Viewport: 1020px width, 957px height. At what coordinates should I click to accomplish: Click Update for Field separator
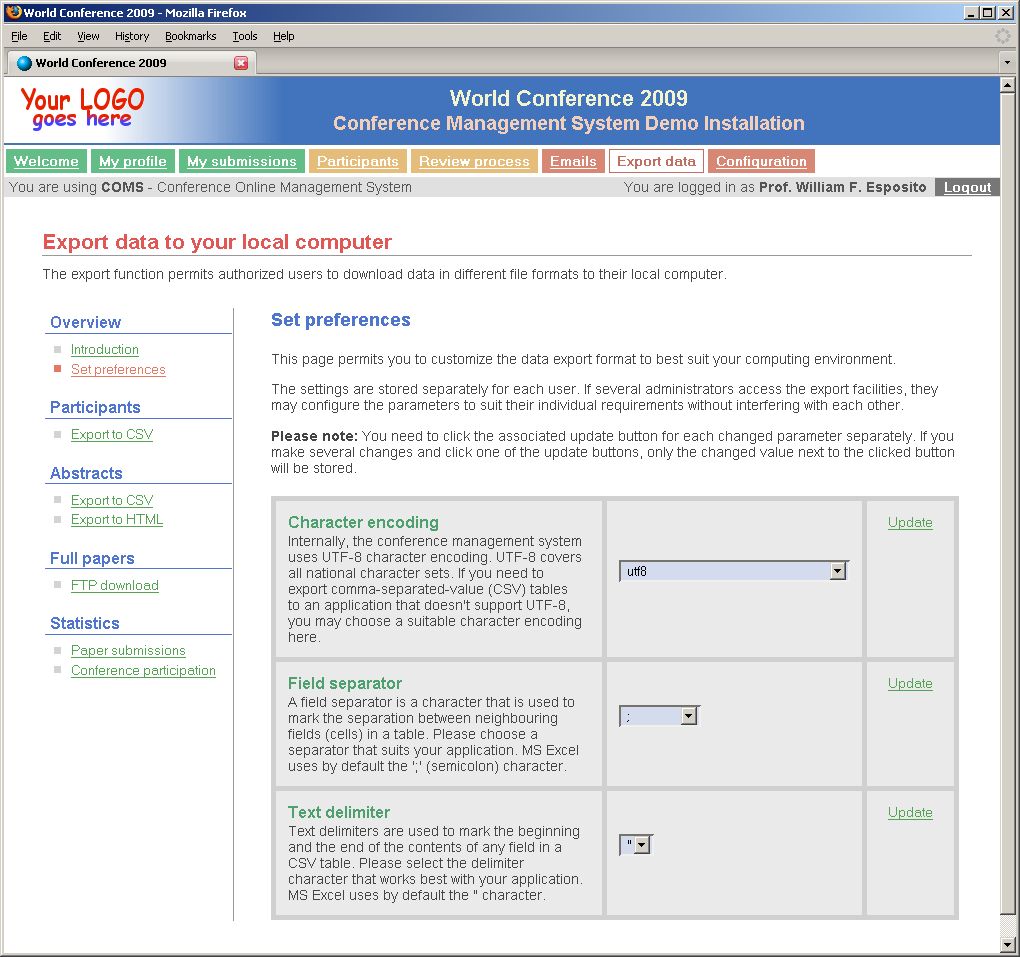tap(910, 684)
